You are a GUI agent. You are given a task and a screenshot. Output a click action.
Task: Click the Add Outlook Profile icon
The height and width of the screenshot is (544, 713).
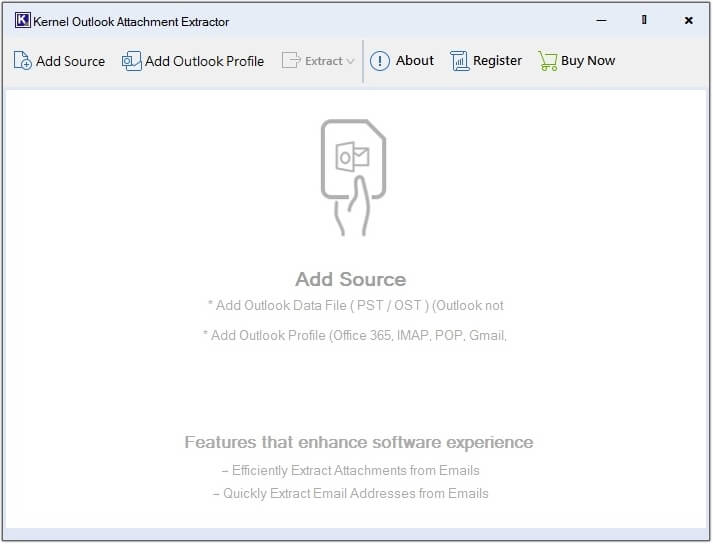pos(131,61)
